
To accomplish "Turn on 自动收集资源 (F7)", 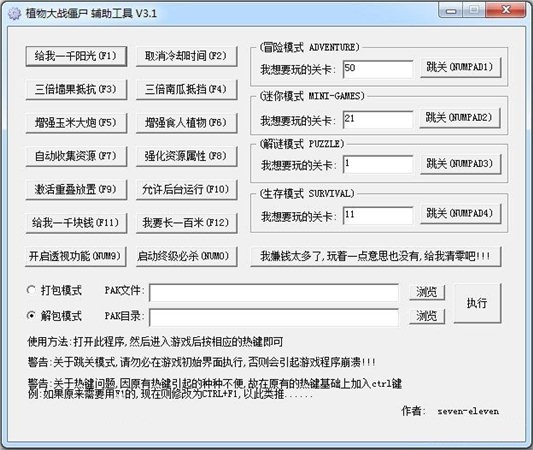I will [76, 156].
